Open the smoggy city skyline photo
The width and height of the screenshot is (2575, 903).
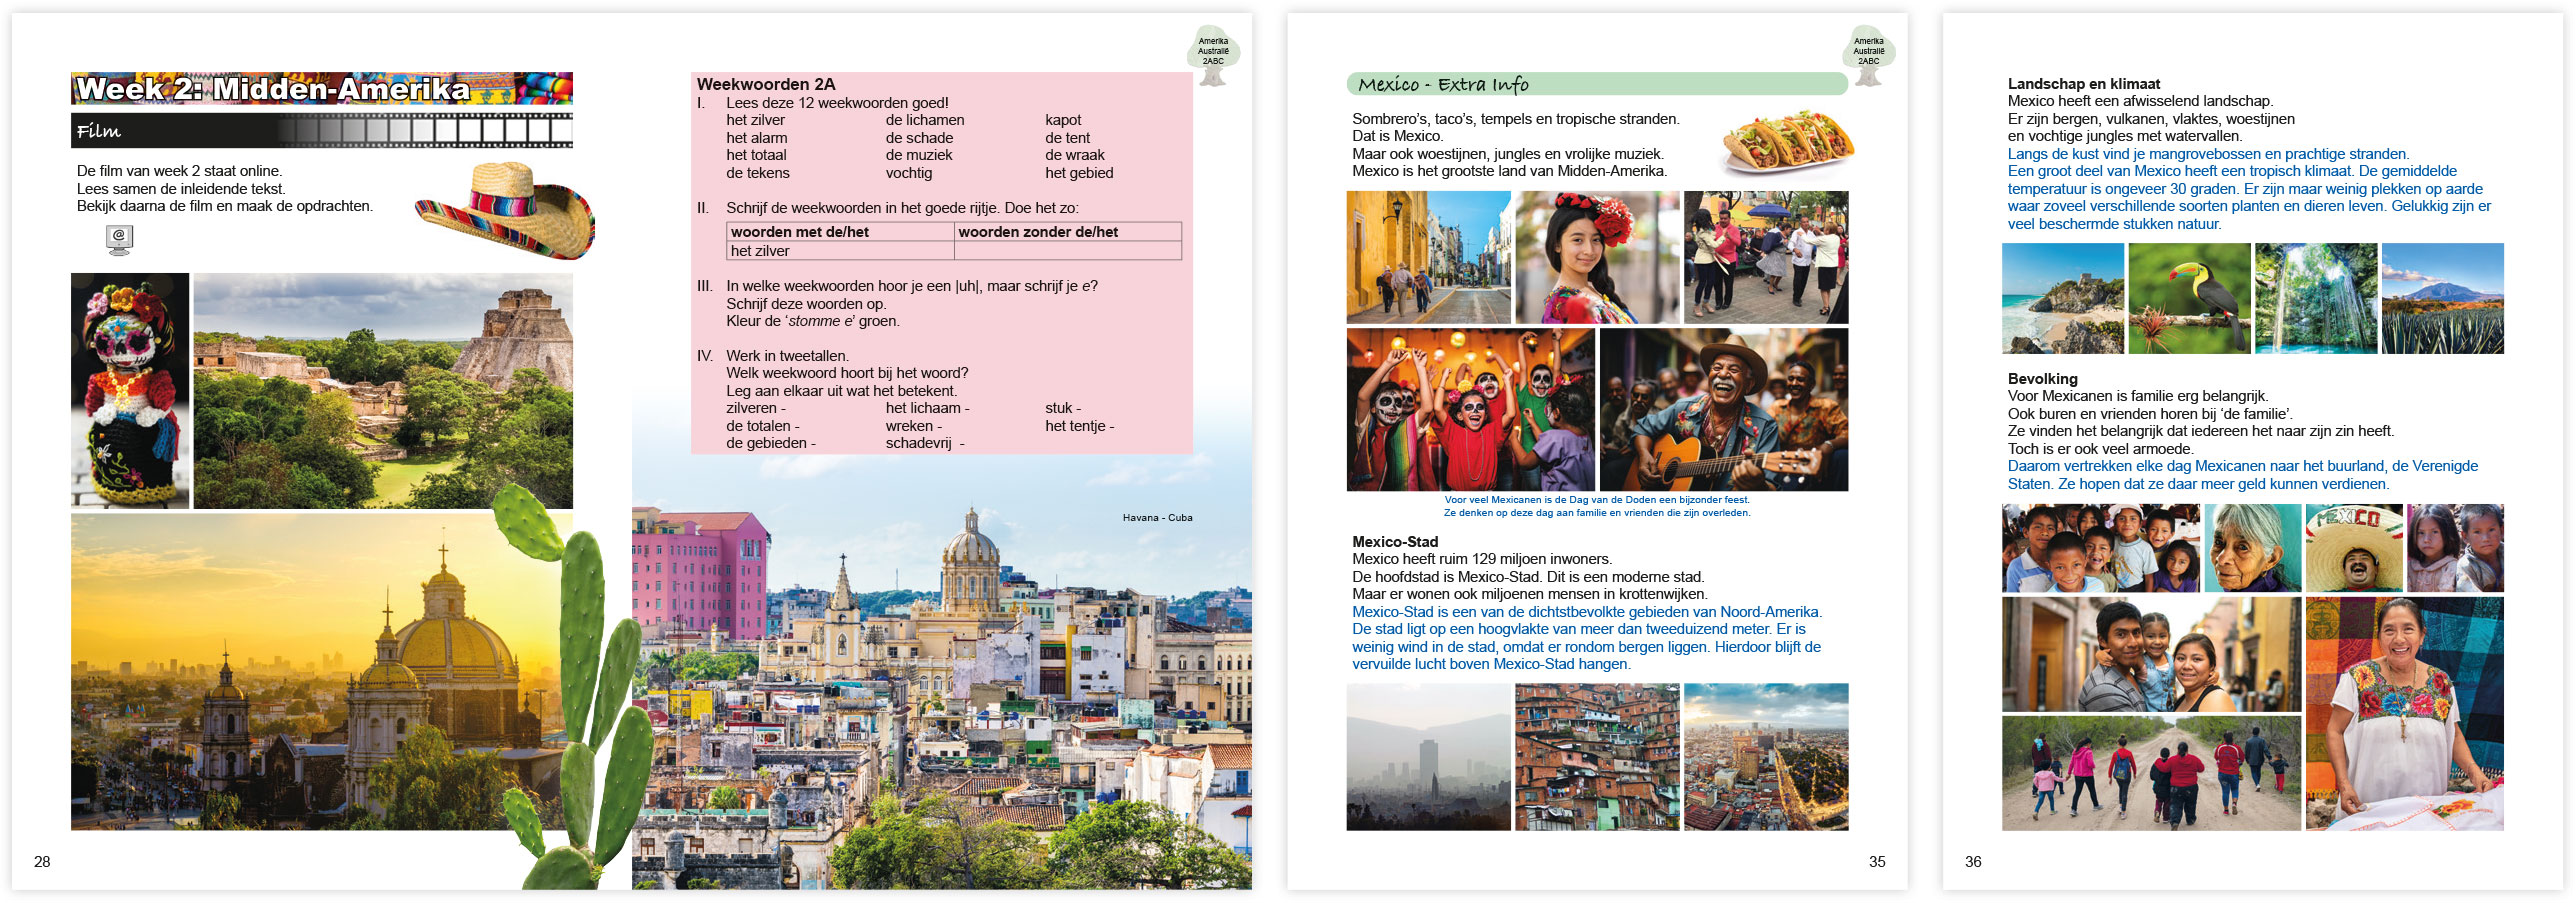1428,757
